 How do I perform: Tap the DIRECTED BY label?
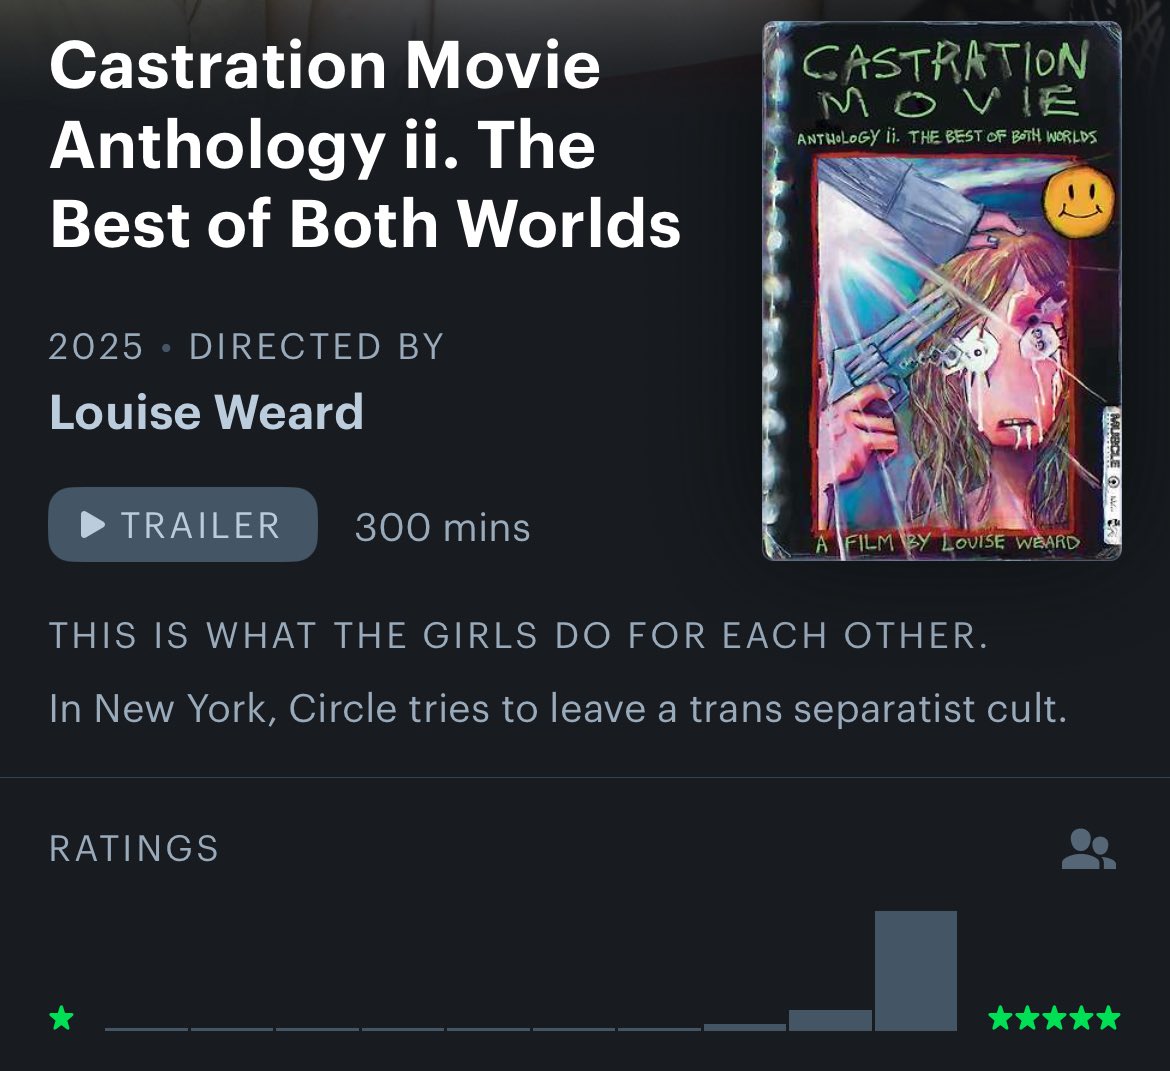tap(316, 347)
